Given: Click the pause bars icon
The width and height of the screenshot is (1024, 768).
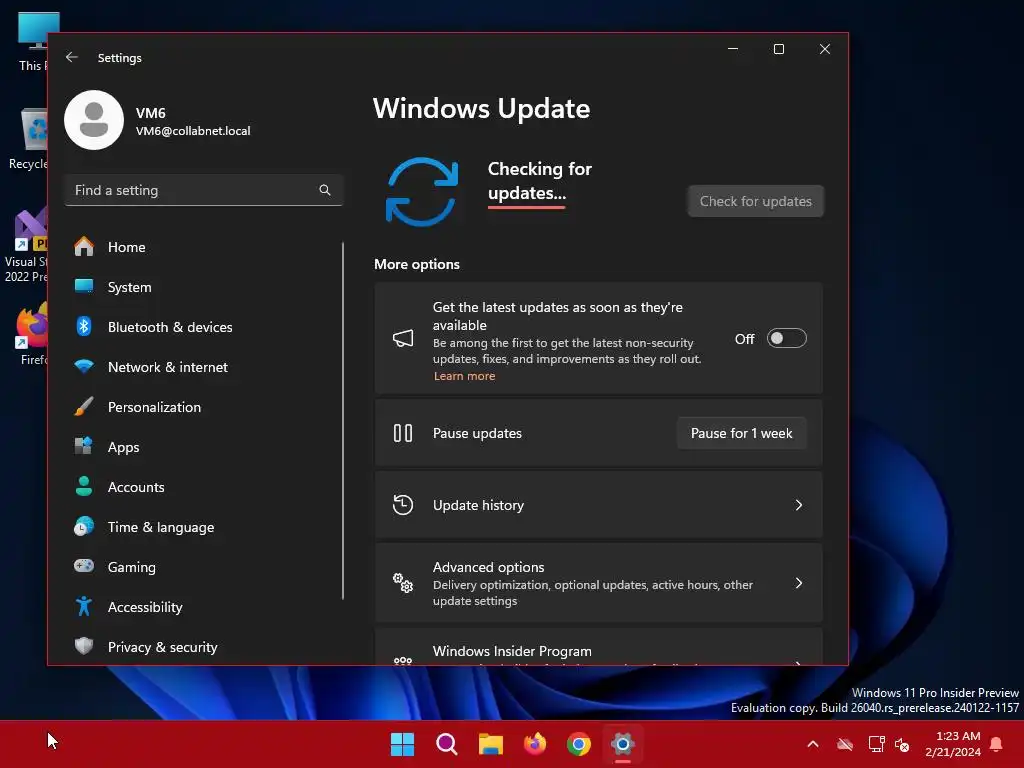Looking at the screenshot, I should [403, 433].
